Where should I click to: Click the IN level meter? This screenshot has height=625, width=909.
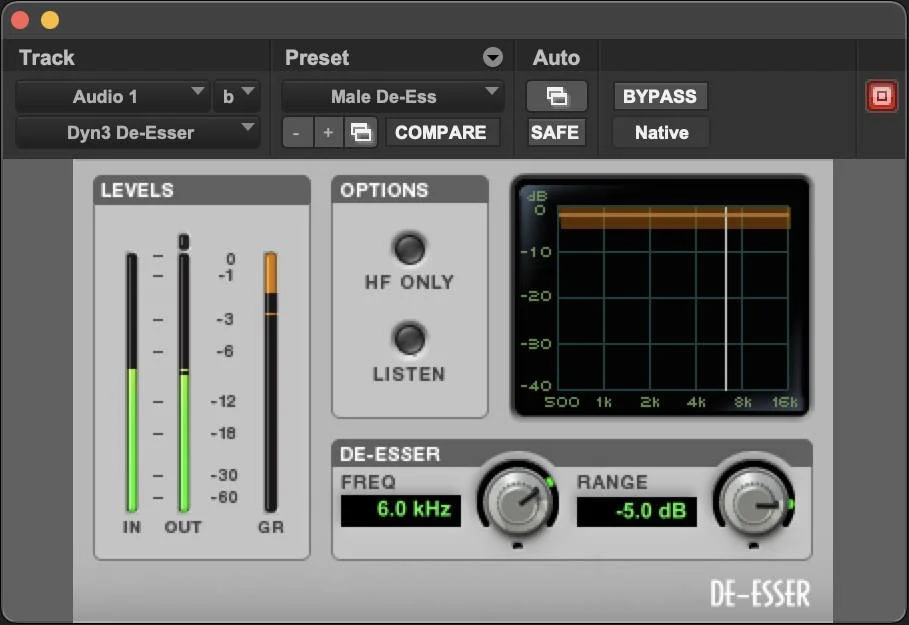pos(132,383)
